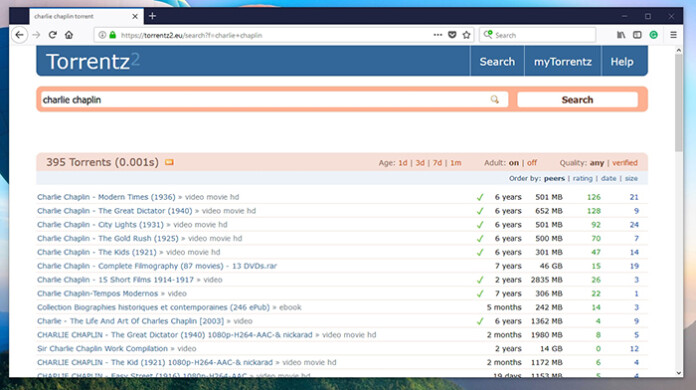696x390 pixels.
Task: Open the browser home page icon
Action: 69,35
